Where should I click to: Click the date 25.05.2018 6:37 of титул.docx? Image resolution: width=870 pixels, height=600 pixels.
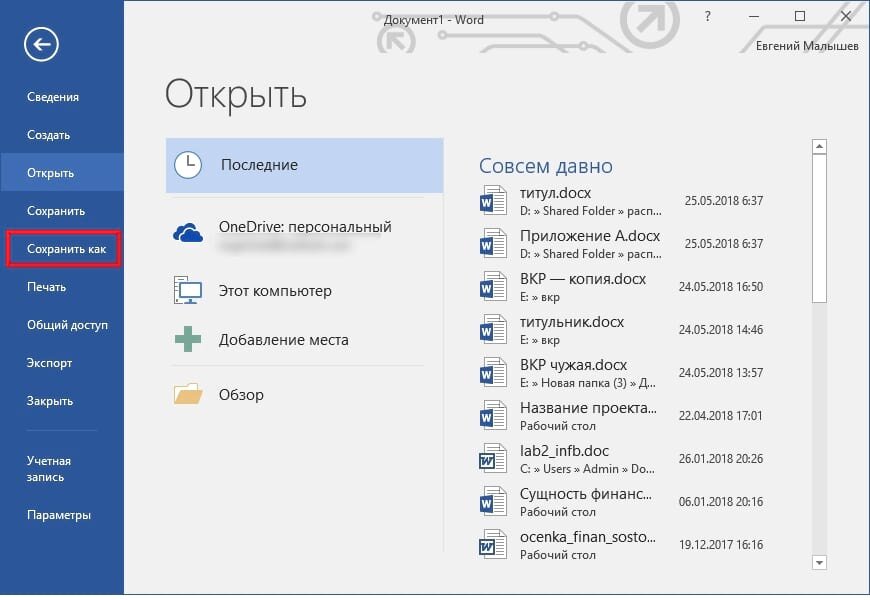[724, 200]
